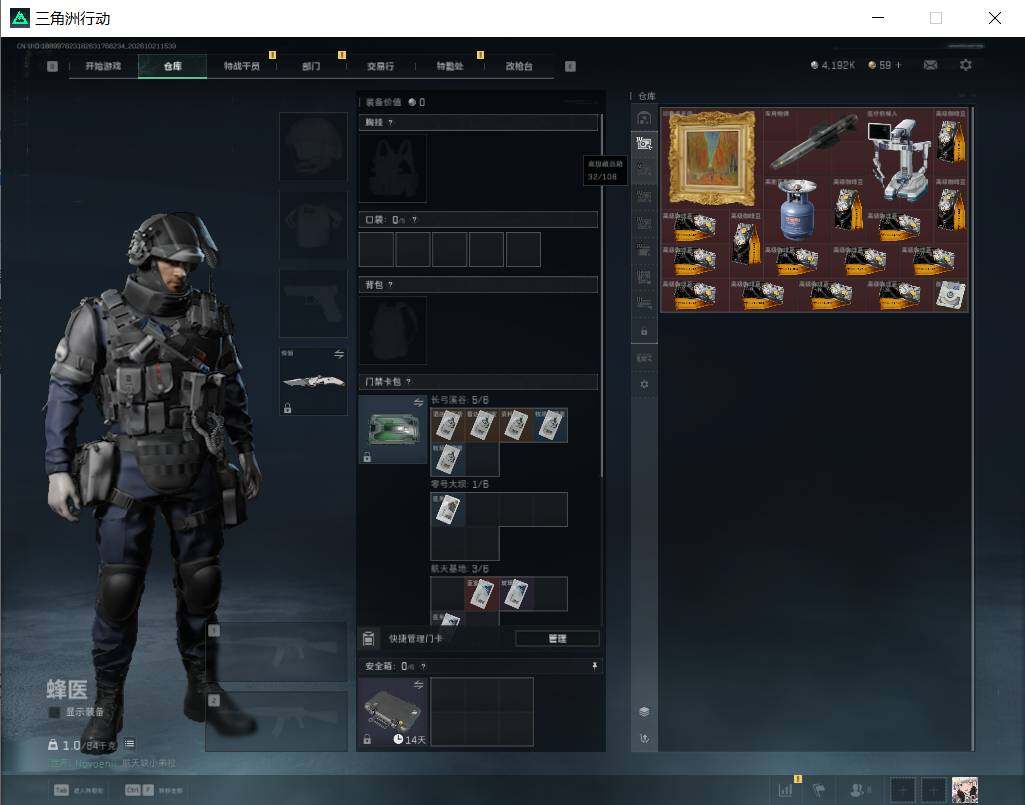
Task: Select the blue gas canister item
Action: [x=797, y=209]
